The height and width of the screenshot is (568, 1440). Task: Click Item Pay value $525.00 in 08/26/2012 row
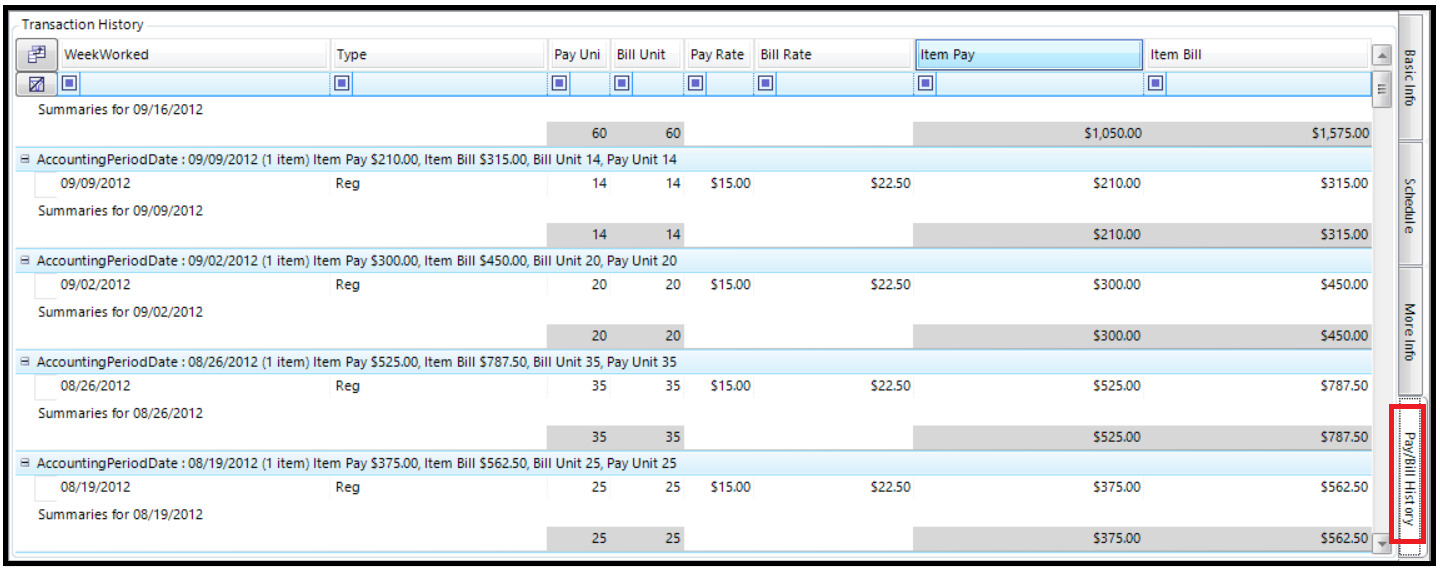(1115, 386)
